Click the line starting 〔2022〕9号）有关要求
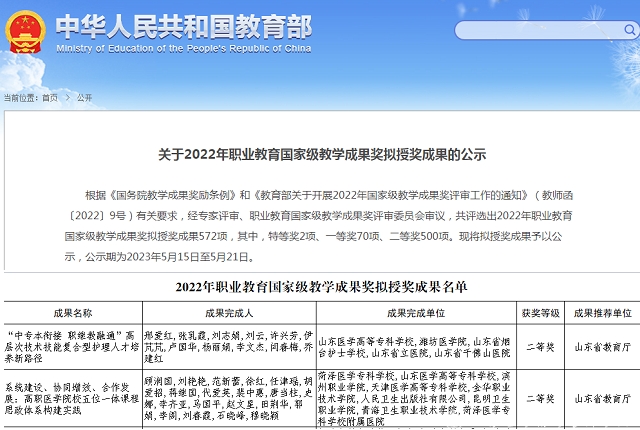This screenshot has height=430, width=640. [319, 216]
